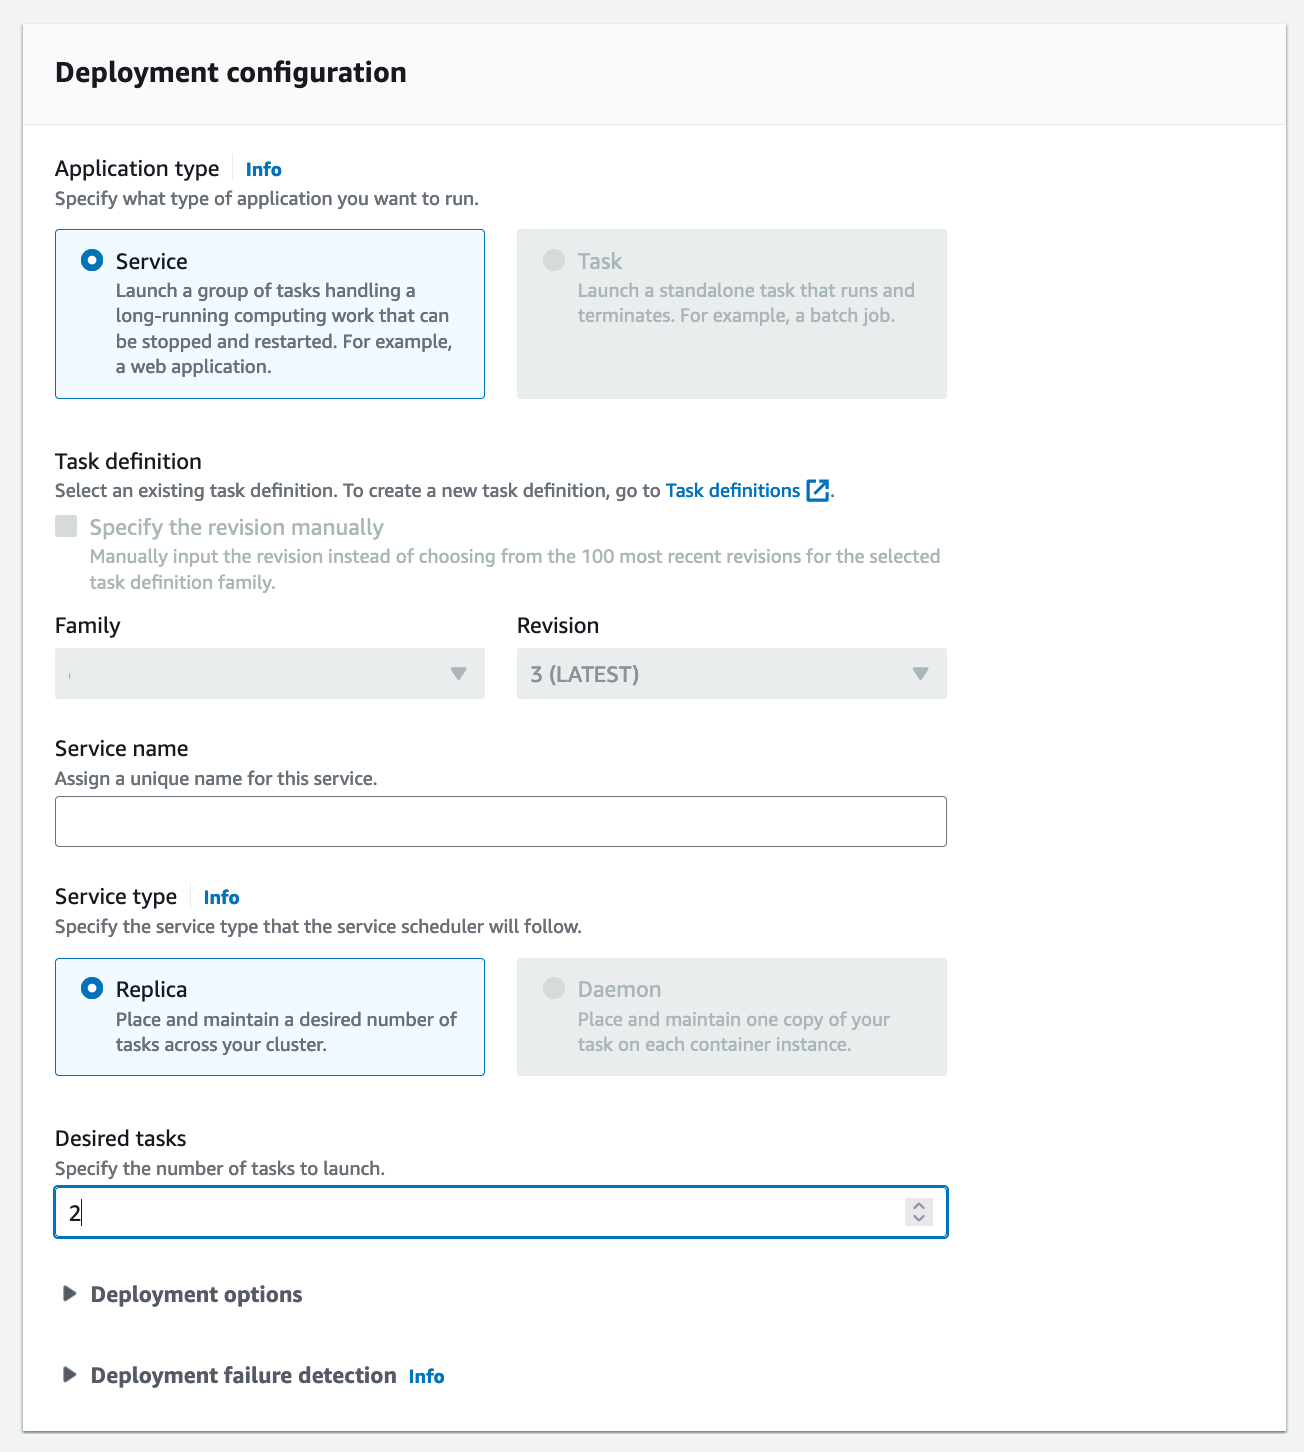Open Info link next to Service type

pos(222,898)
